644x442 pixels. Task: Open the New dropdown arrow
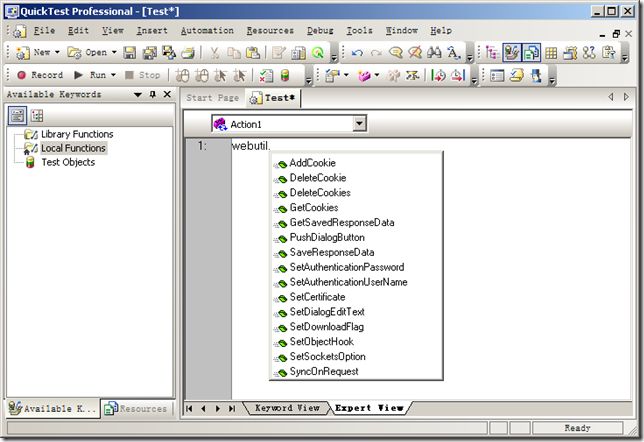[x=57, y=53]
